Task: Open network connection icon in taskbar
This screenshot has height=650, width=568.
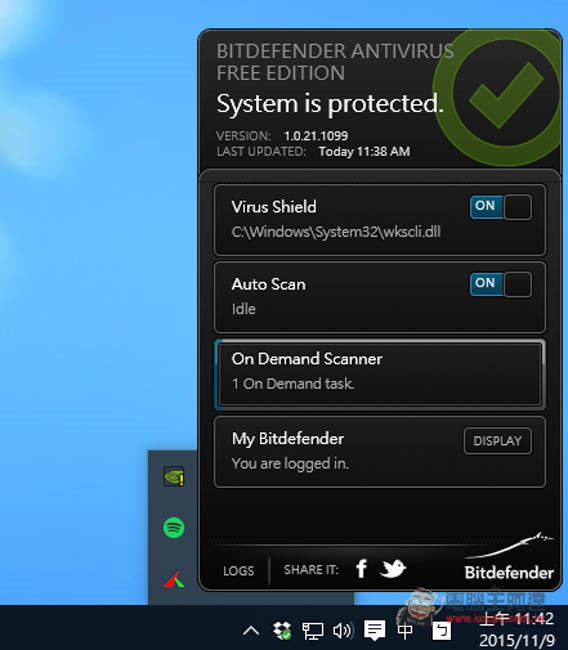Action: [x=312, y=631]
